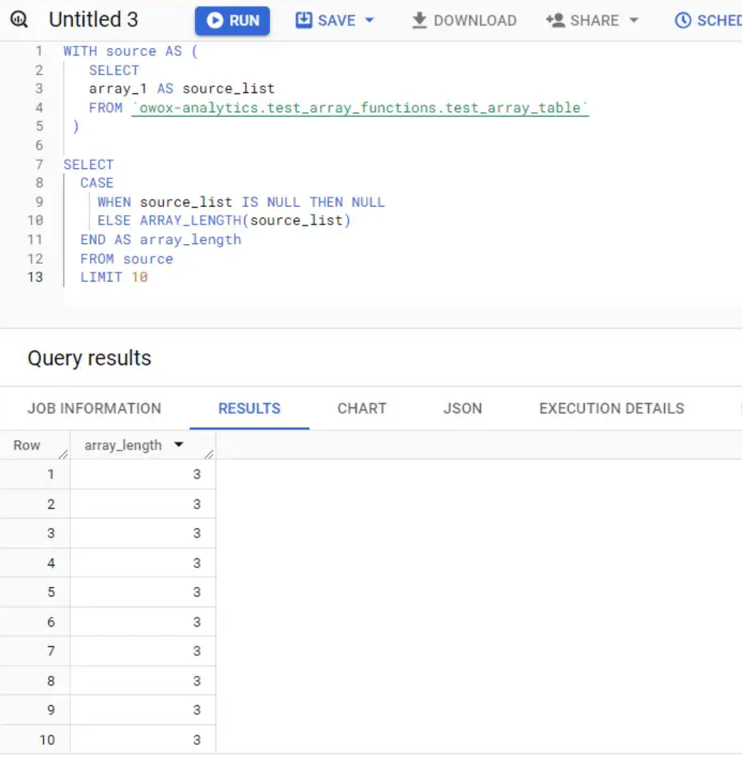The height and width of the screenshot is (768, 742).
Task: Run the query with the RUN button
Action: pos(232,21)
